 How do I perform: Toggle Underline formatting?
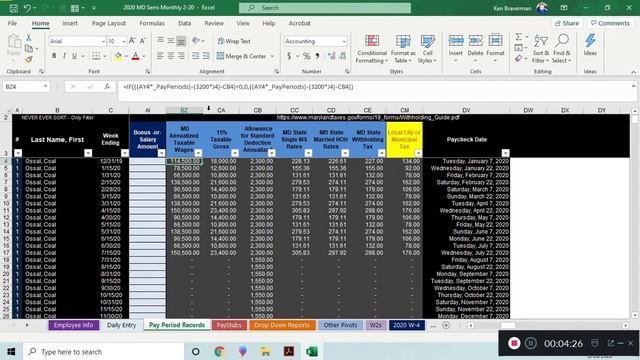tap(74, 56)
